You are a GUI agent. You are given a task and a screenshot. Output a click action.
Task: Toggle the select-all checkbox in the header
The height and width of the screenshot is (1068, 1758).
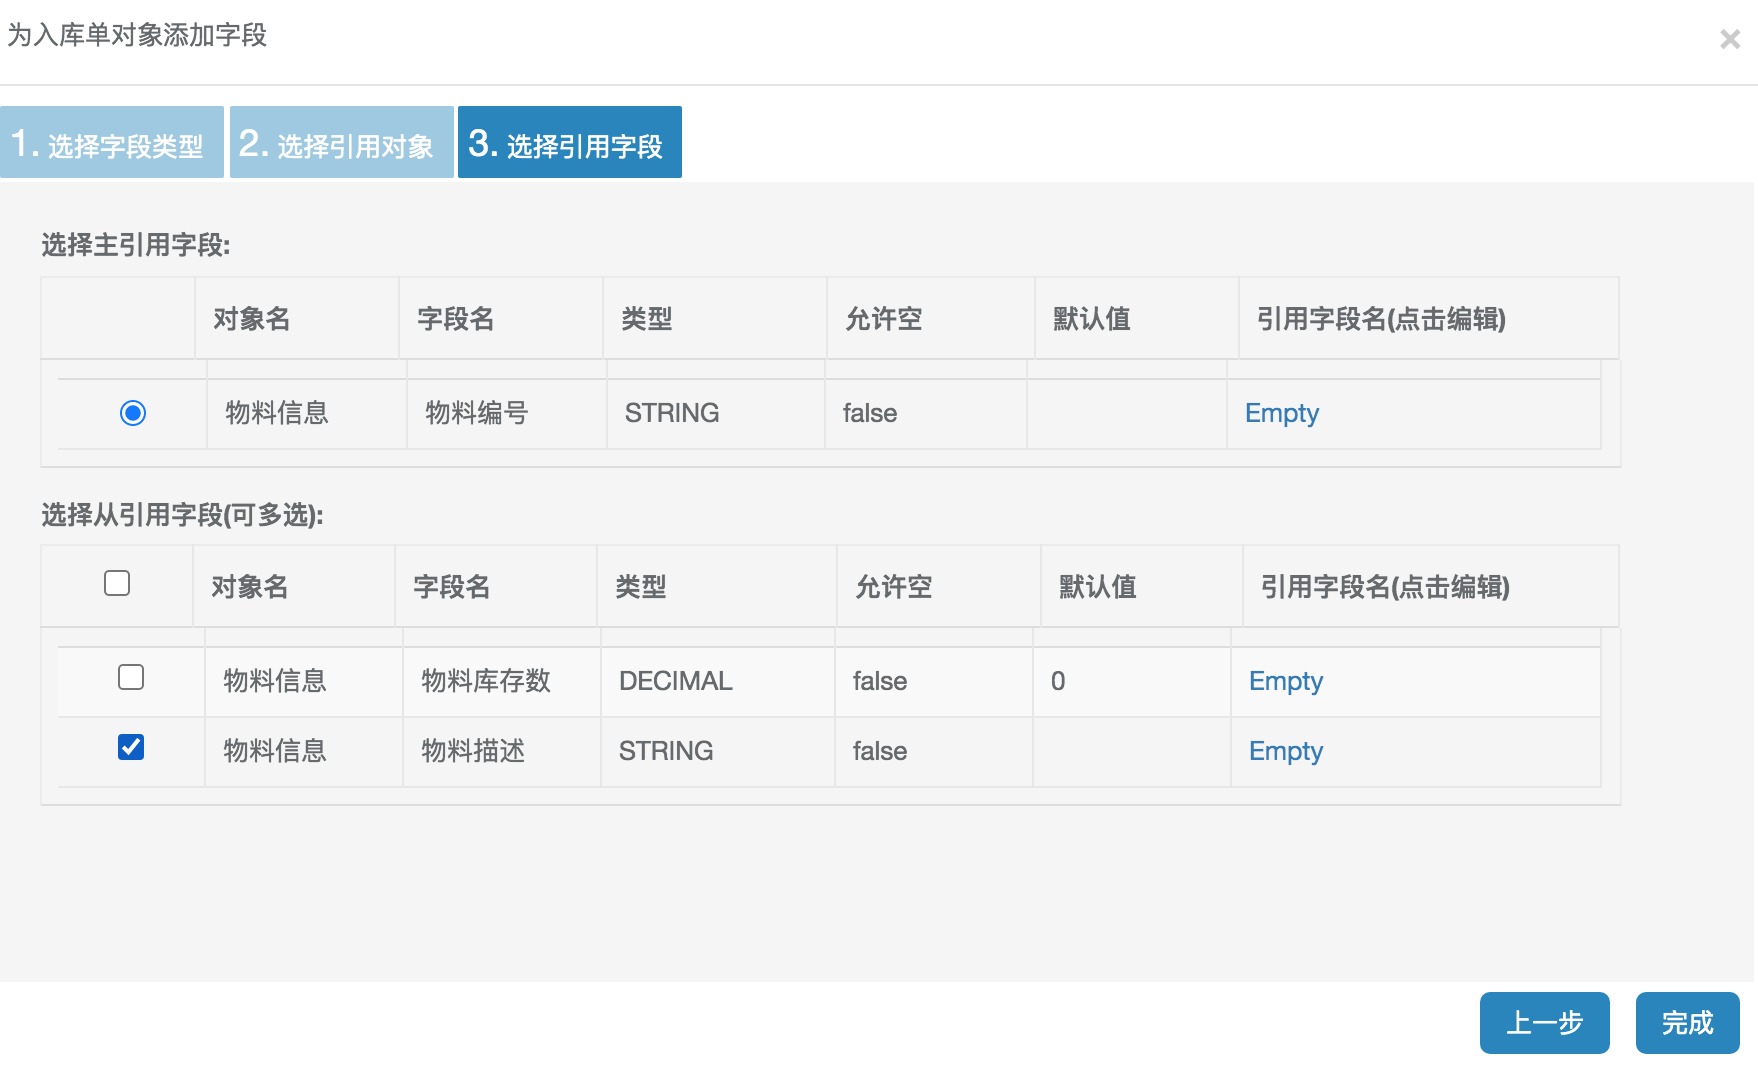pyautogui.click(x=117, y=581)
